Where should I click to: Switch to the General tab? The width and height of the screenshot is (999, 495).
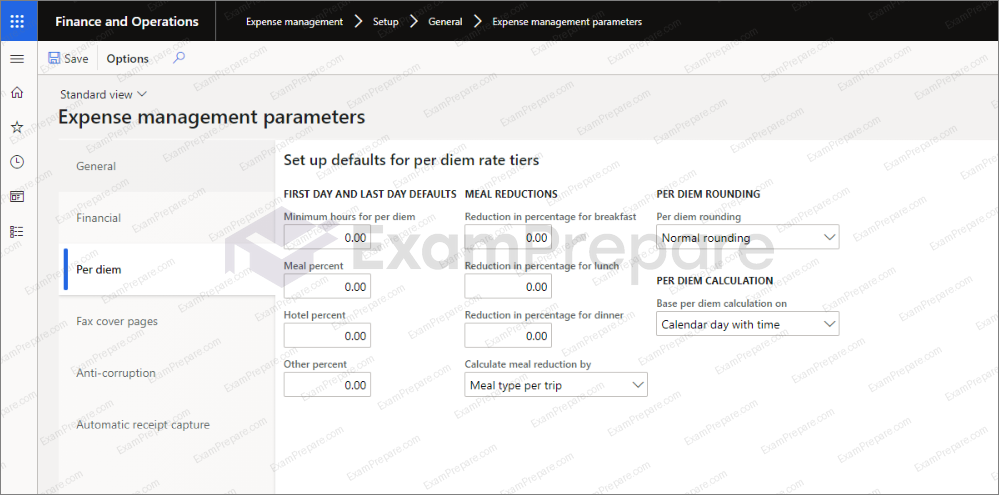(x=167, y=166)
